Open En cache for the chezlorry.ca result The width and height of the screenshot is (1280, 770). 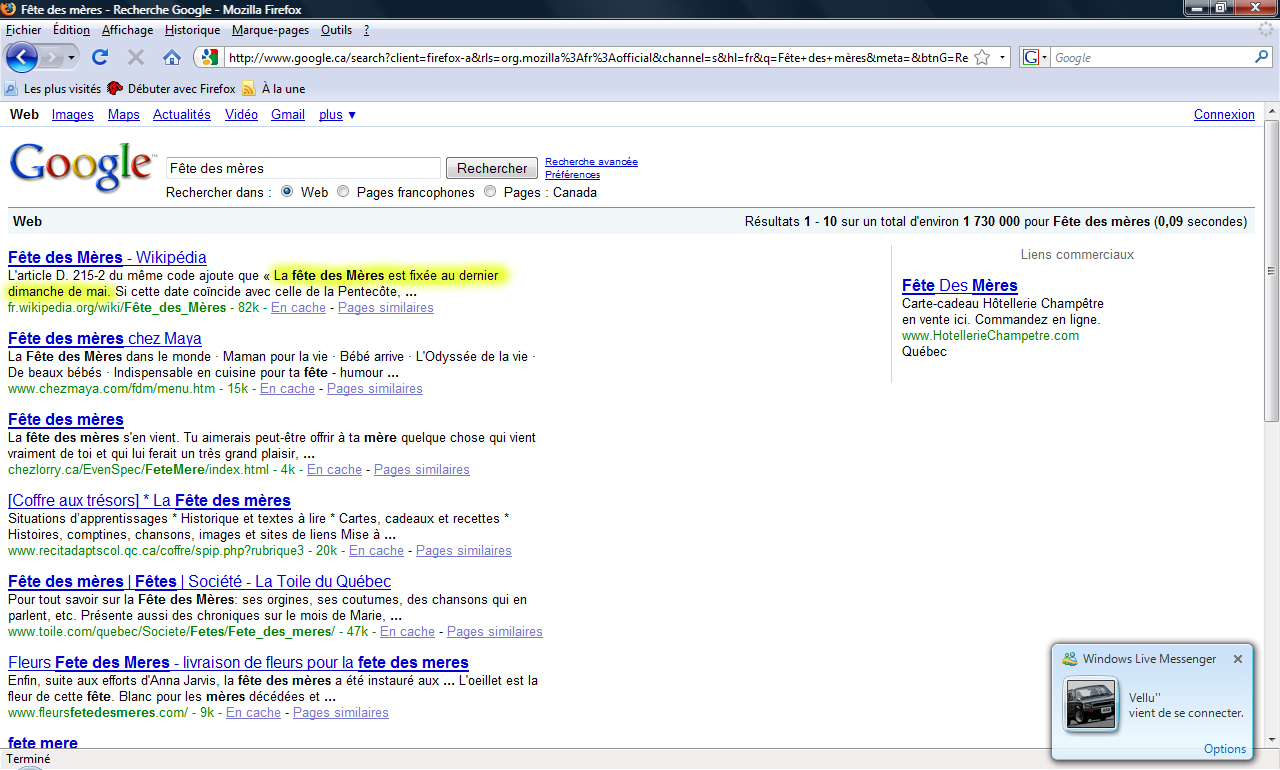334,470
